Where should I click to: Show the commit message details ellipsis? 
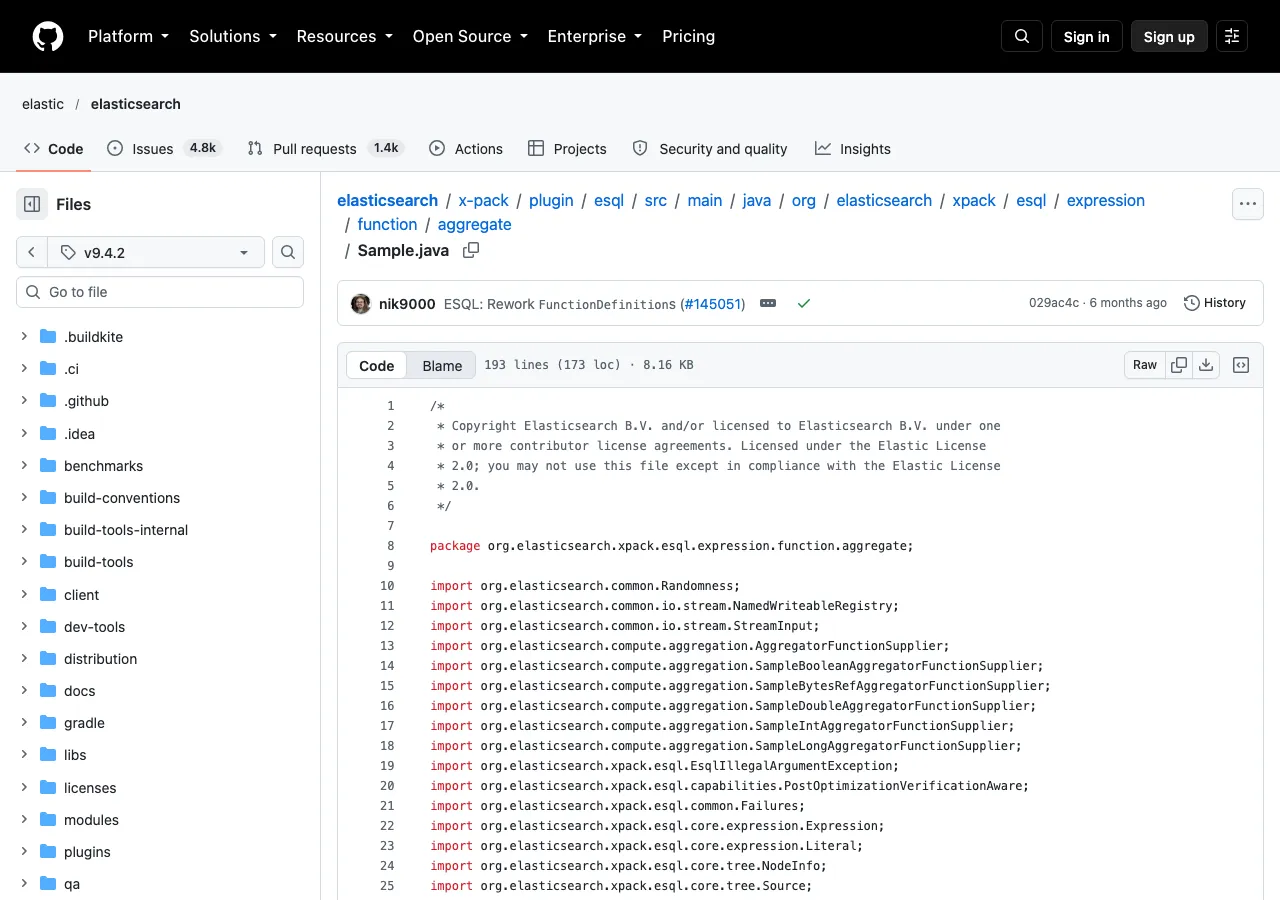pyautogui.click(x=768, y=303)
